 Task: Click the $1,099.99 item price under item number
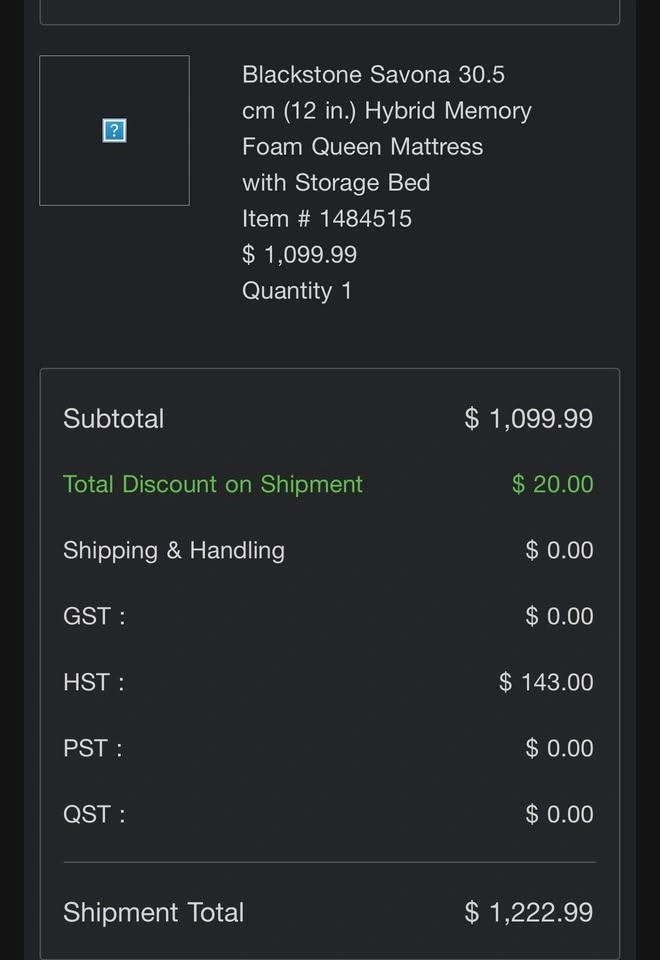pos(299,254)
